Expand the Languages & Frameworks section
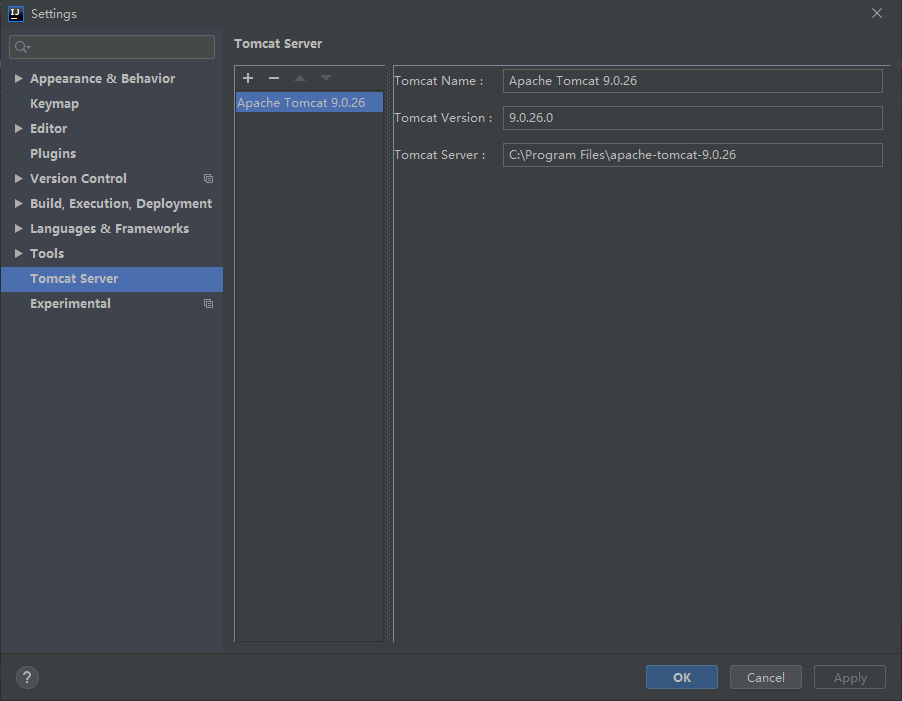This screenshot has width=902, height=701. click(x=18, y=228)
